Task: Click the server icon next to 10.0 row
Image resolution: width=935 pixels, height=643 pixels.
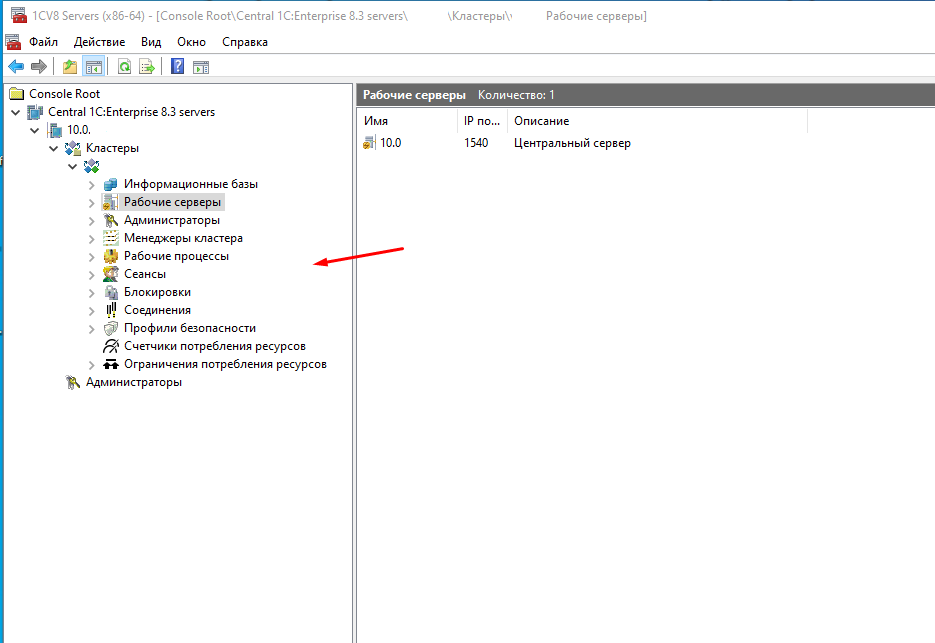Action: pyautogui.click(x=369, y=143)
